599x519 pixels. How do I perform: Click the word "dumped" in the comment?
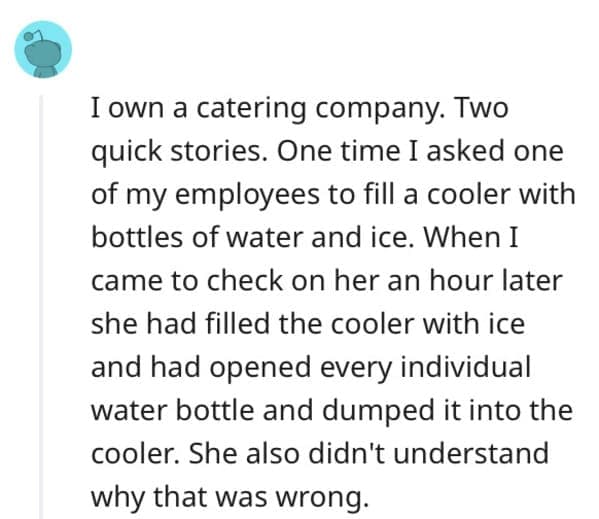click(x=378, y=411)
